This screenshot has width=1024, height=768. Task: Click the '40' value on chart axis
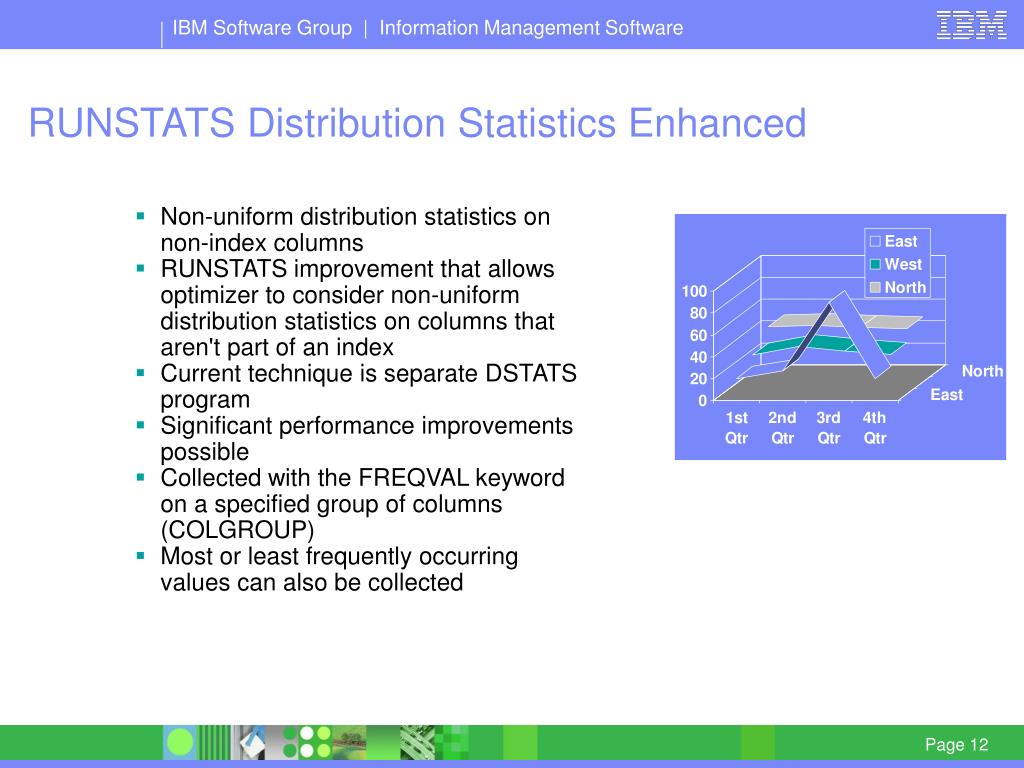click(x=698, y=357)
